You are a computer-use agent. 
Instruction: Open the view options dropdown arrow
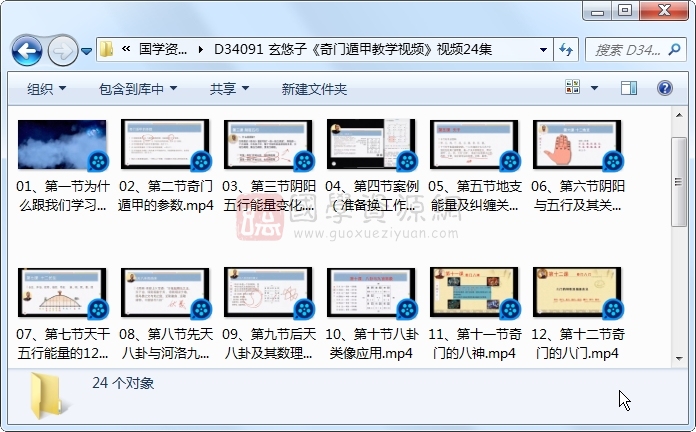[594, 88]
